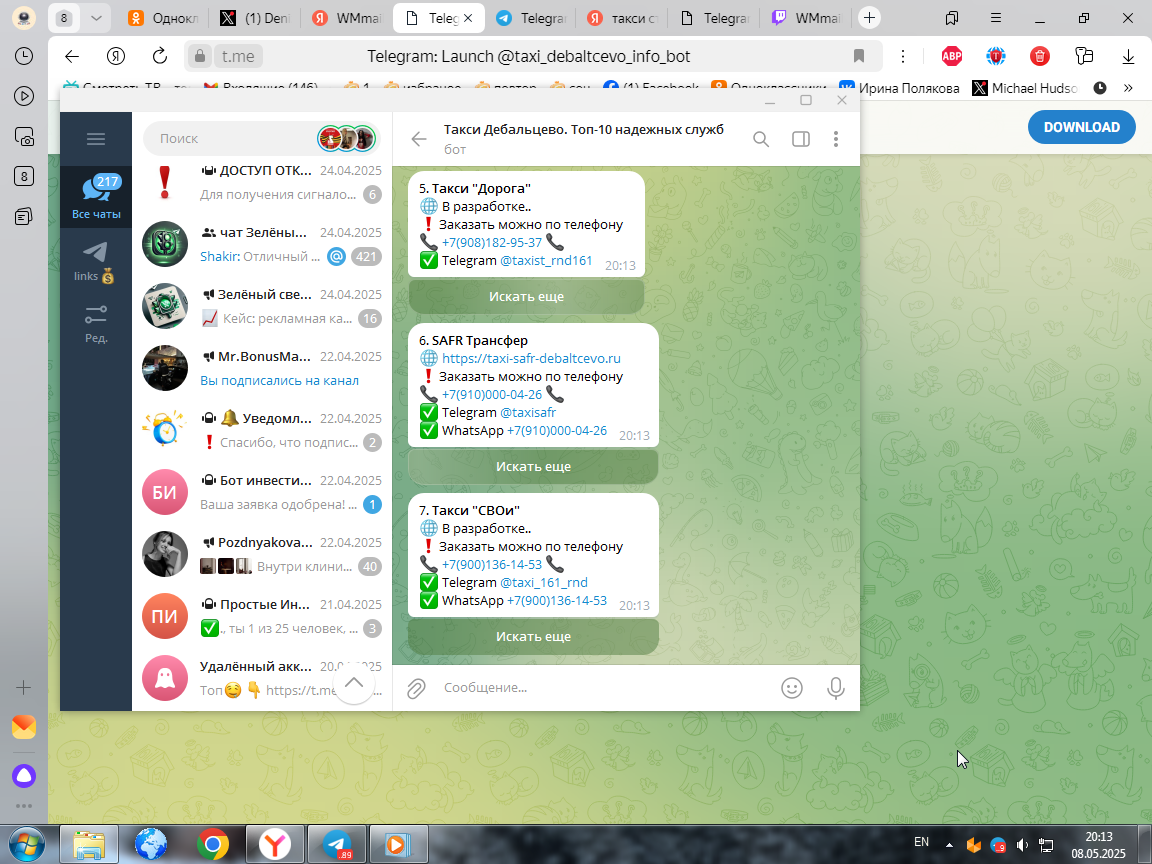This screenshot has width=1152, height=864.
Task: Bookmark the page with the bookmark icon
Action: pos(858,56)
